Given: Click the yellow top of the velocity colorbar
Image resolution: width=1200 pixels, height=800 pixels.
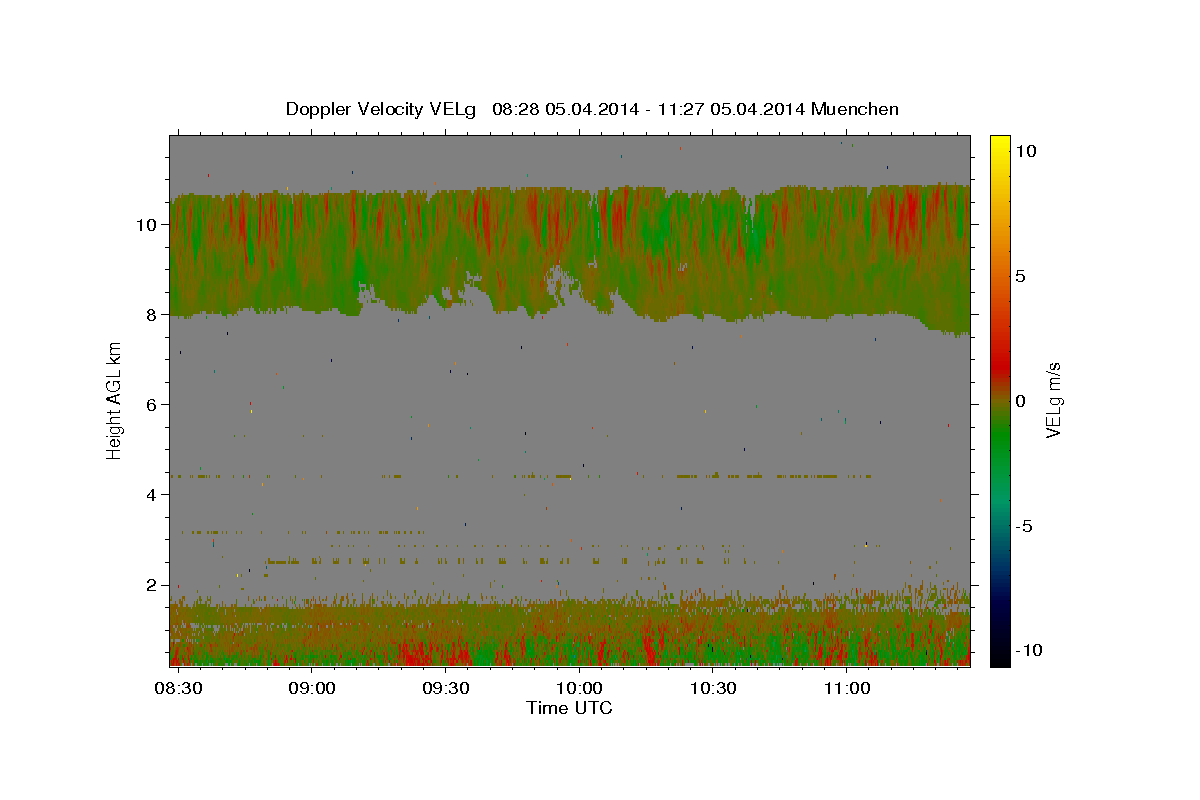Looking at the screenshot, I should (999, 145).
